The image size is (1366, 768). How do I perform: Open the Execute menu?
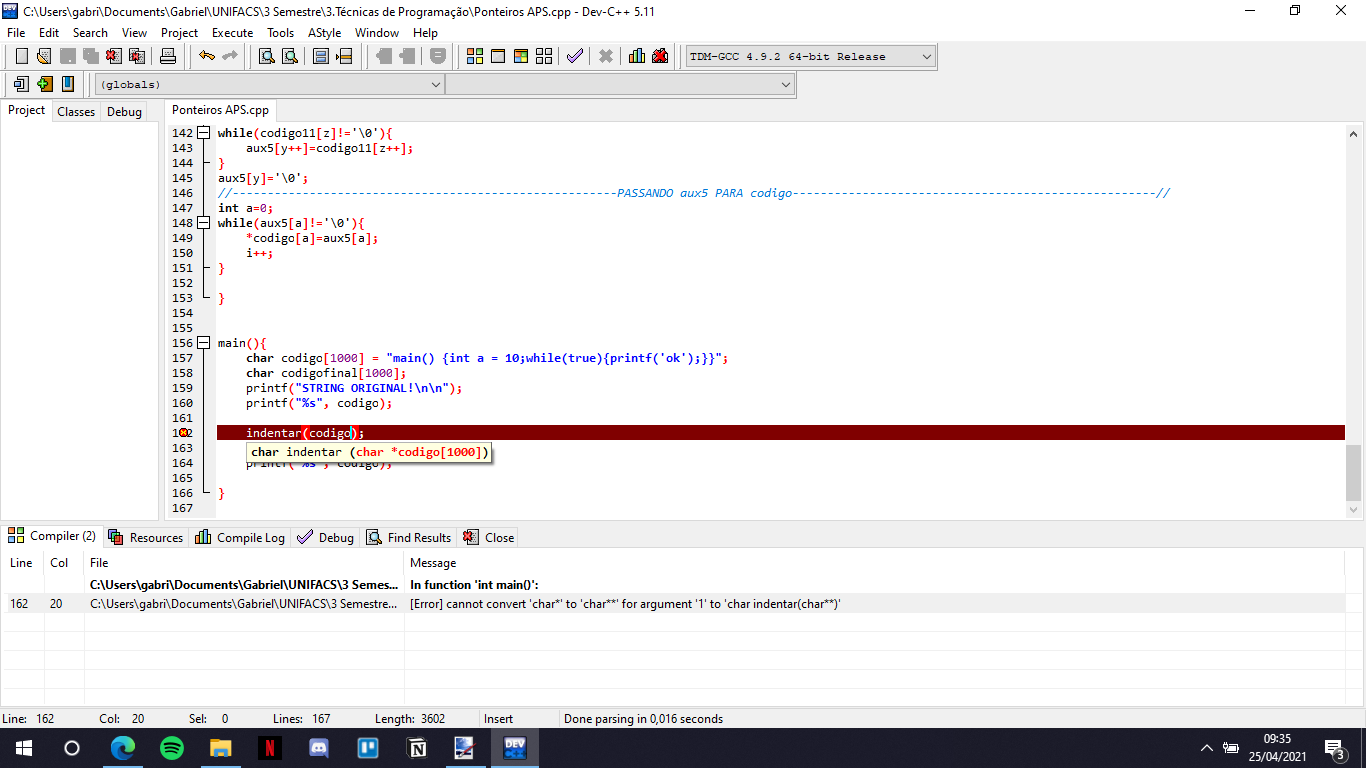[x=232, y=33]
